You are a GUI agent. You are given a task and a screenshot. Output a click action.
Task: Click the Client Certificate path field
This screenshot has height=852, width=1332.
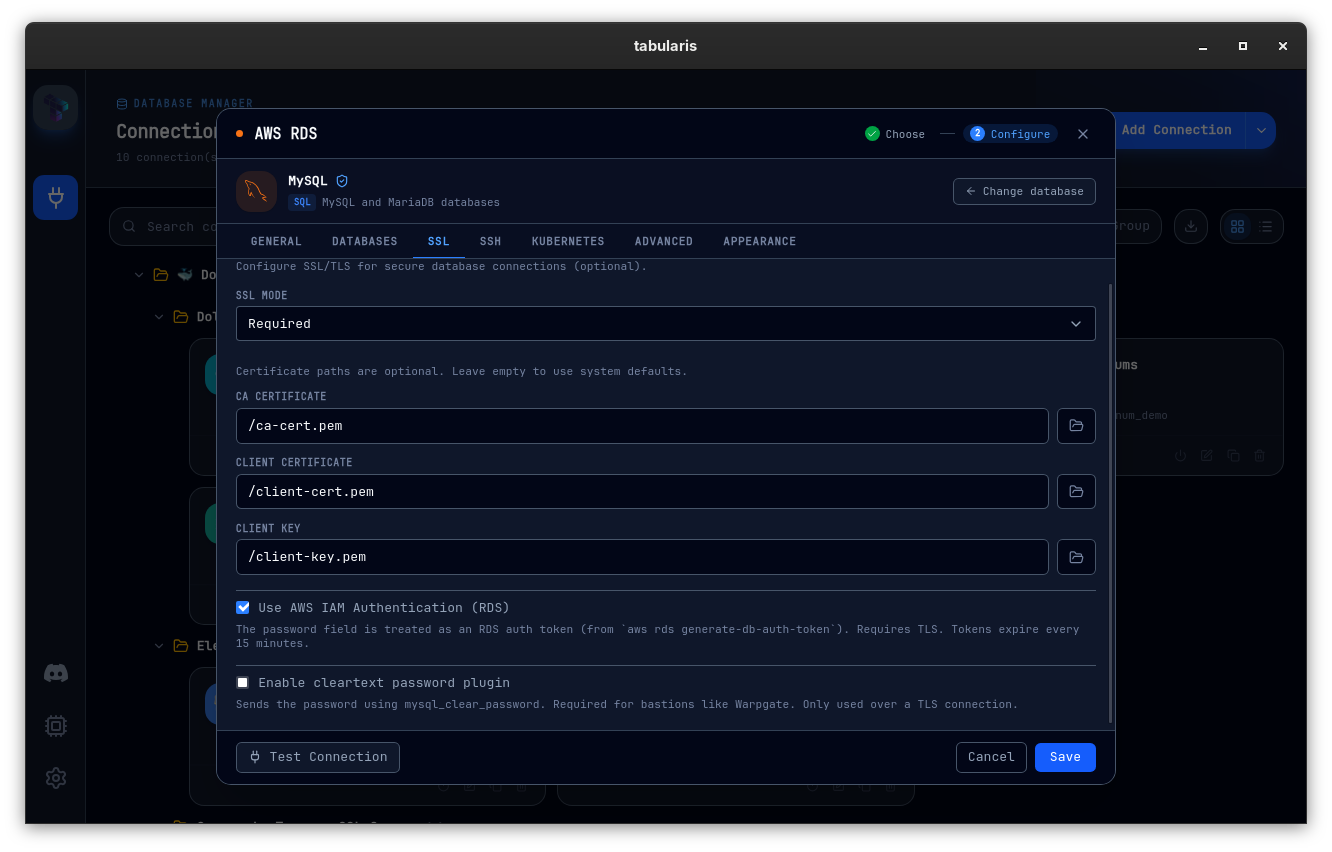(x=642, y=491)
